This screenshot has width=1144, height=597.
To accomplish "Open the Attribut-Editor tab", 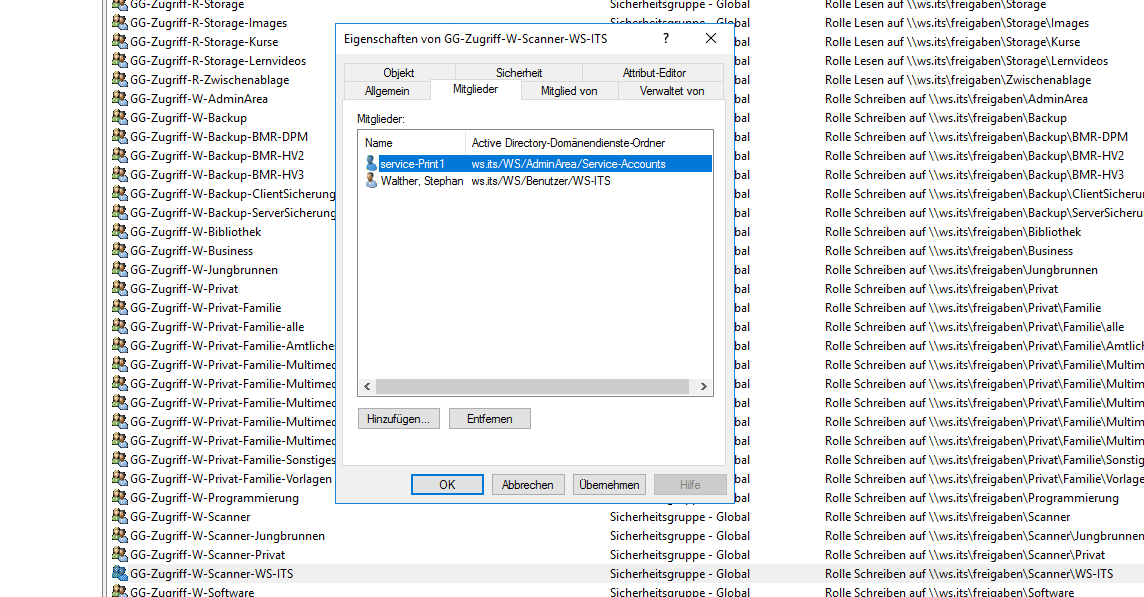I will [x=654, y=72].
